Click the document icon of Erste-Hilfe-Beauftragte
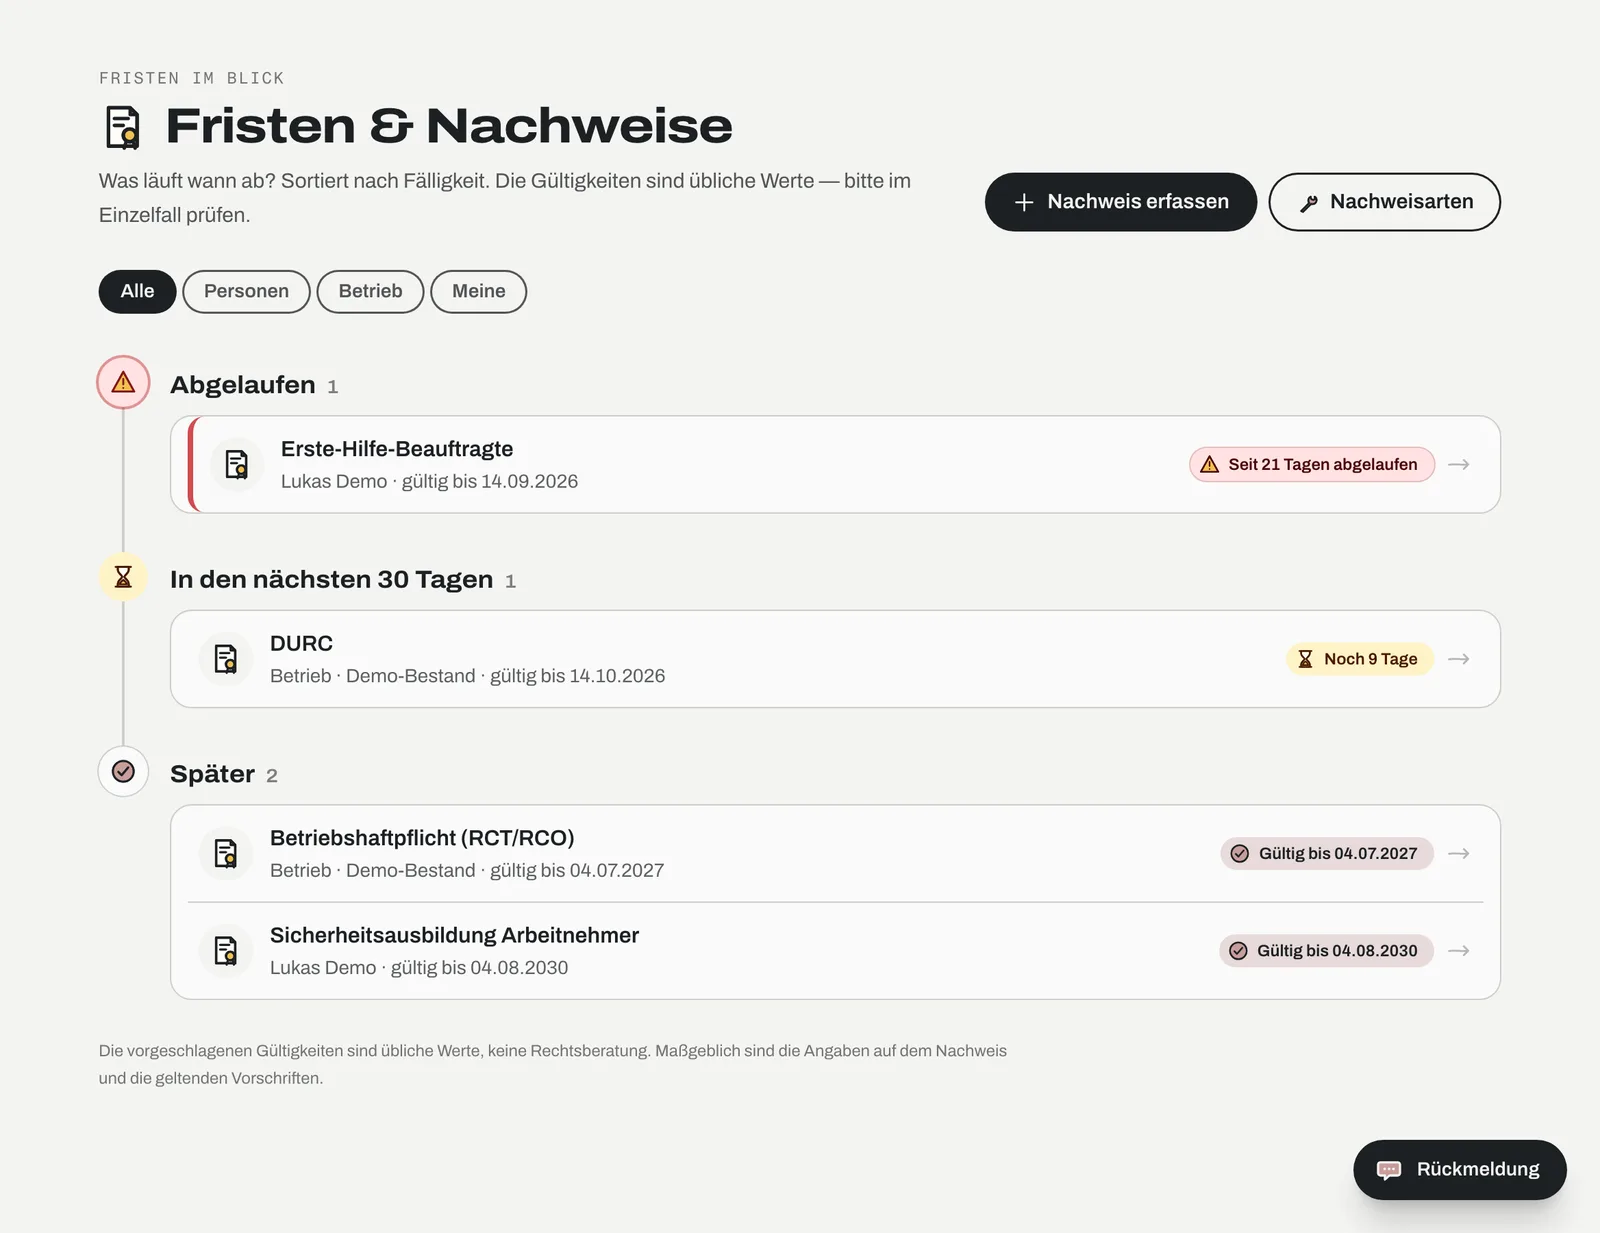This screenshot has width=1600, height=1233. 237,465
